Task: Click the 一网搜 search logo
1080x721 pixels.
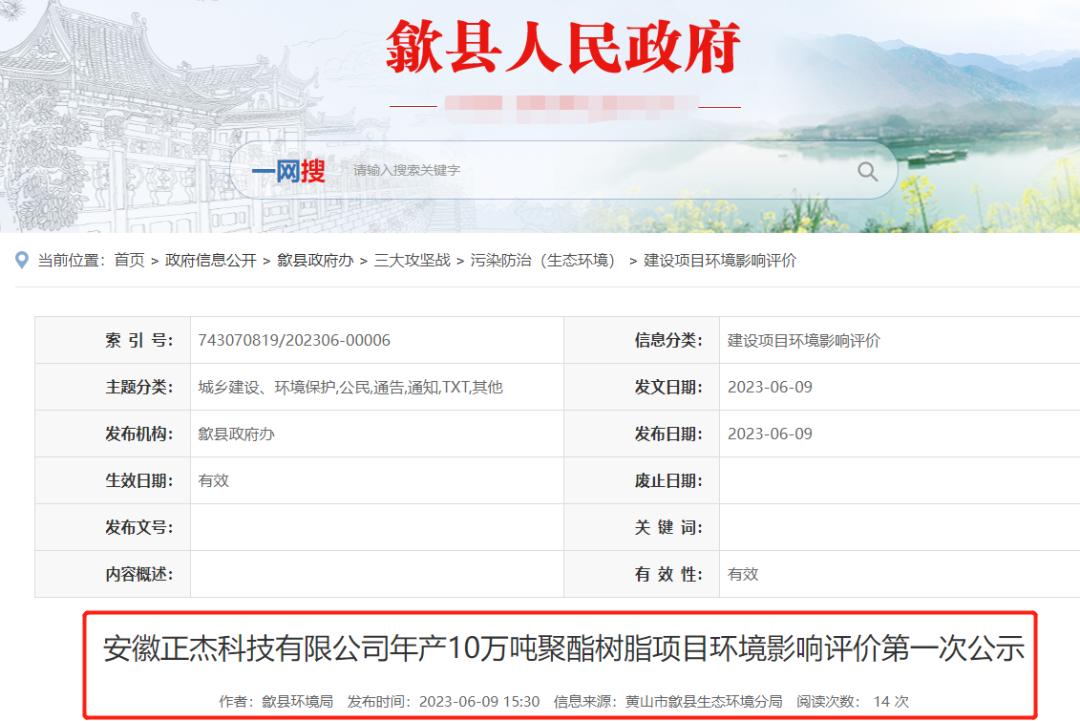Action: (288, 171)
